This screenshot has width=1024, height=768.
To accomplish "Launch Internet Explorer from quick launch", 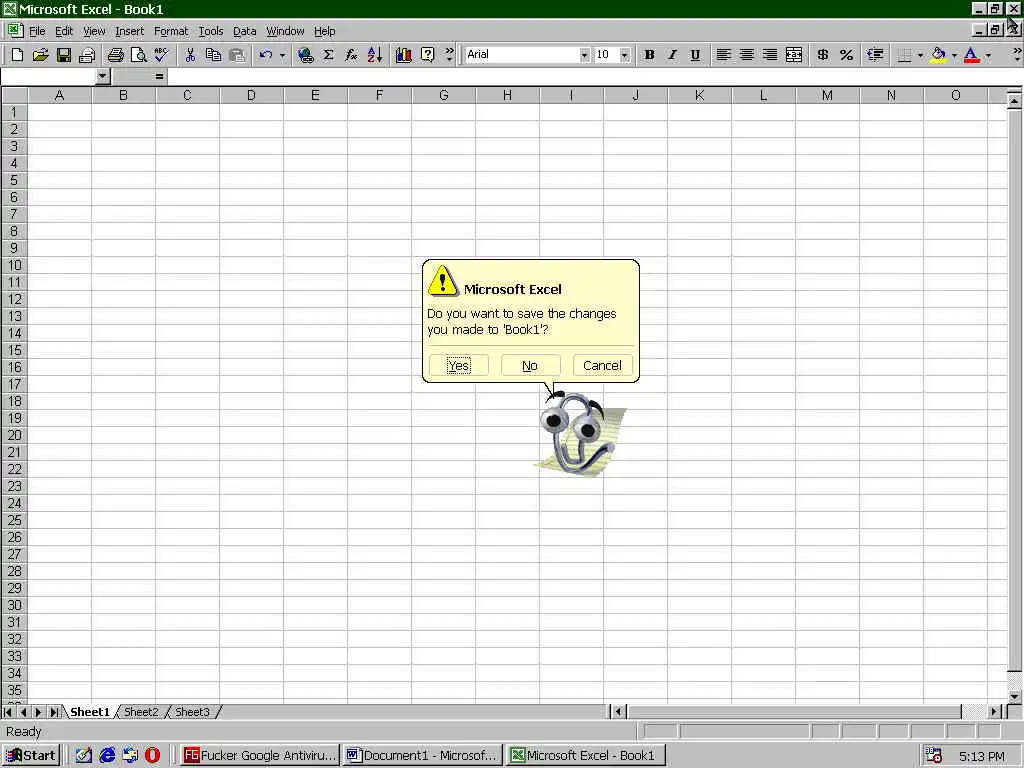I will (107, 756).
